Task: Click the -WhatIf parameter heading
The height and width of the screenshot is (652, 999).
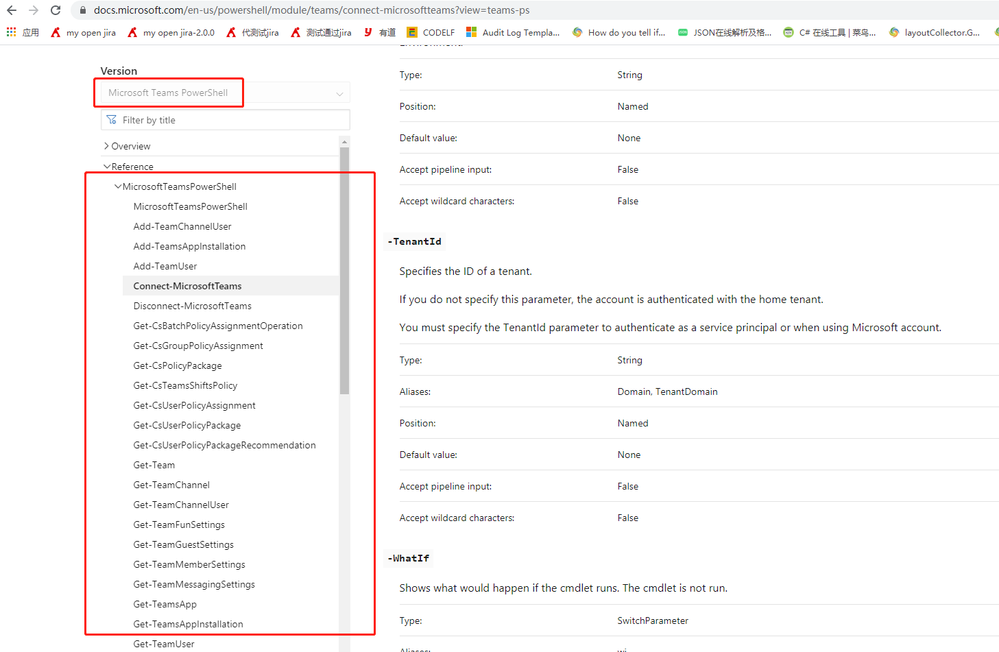Action: tap(408, 558)
